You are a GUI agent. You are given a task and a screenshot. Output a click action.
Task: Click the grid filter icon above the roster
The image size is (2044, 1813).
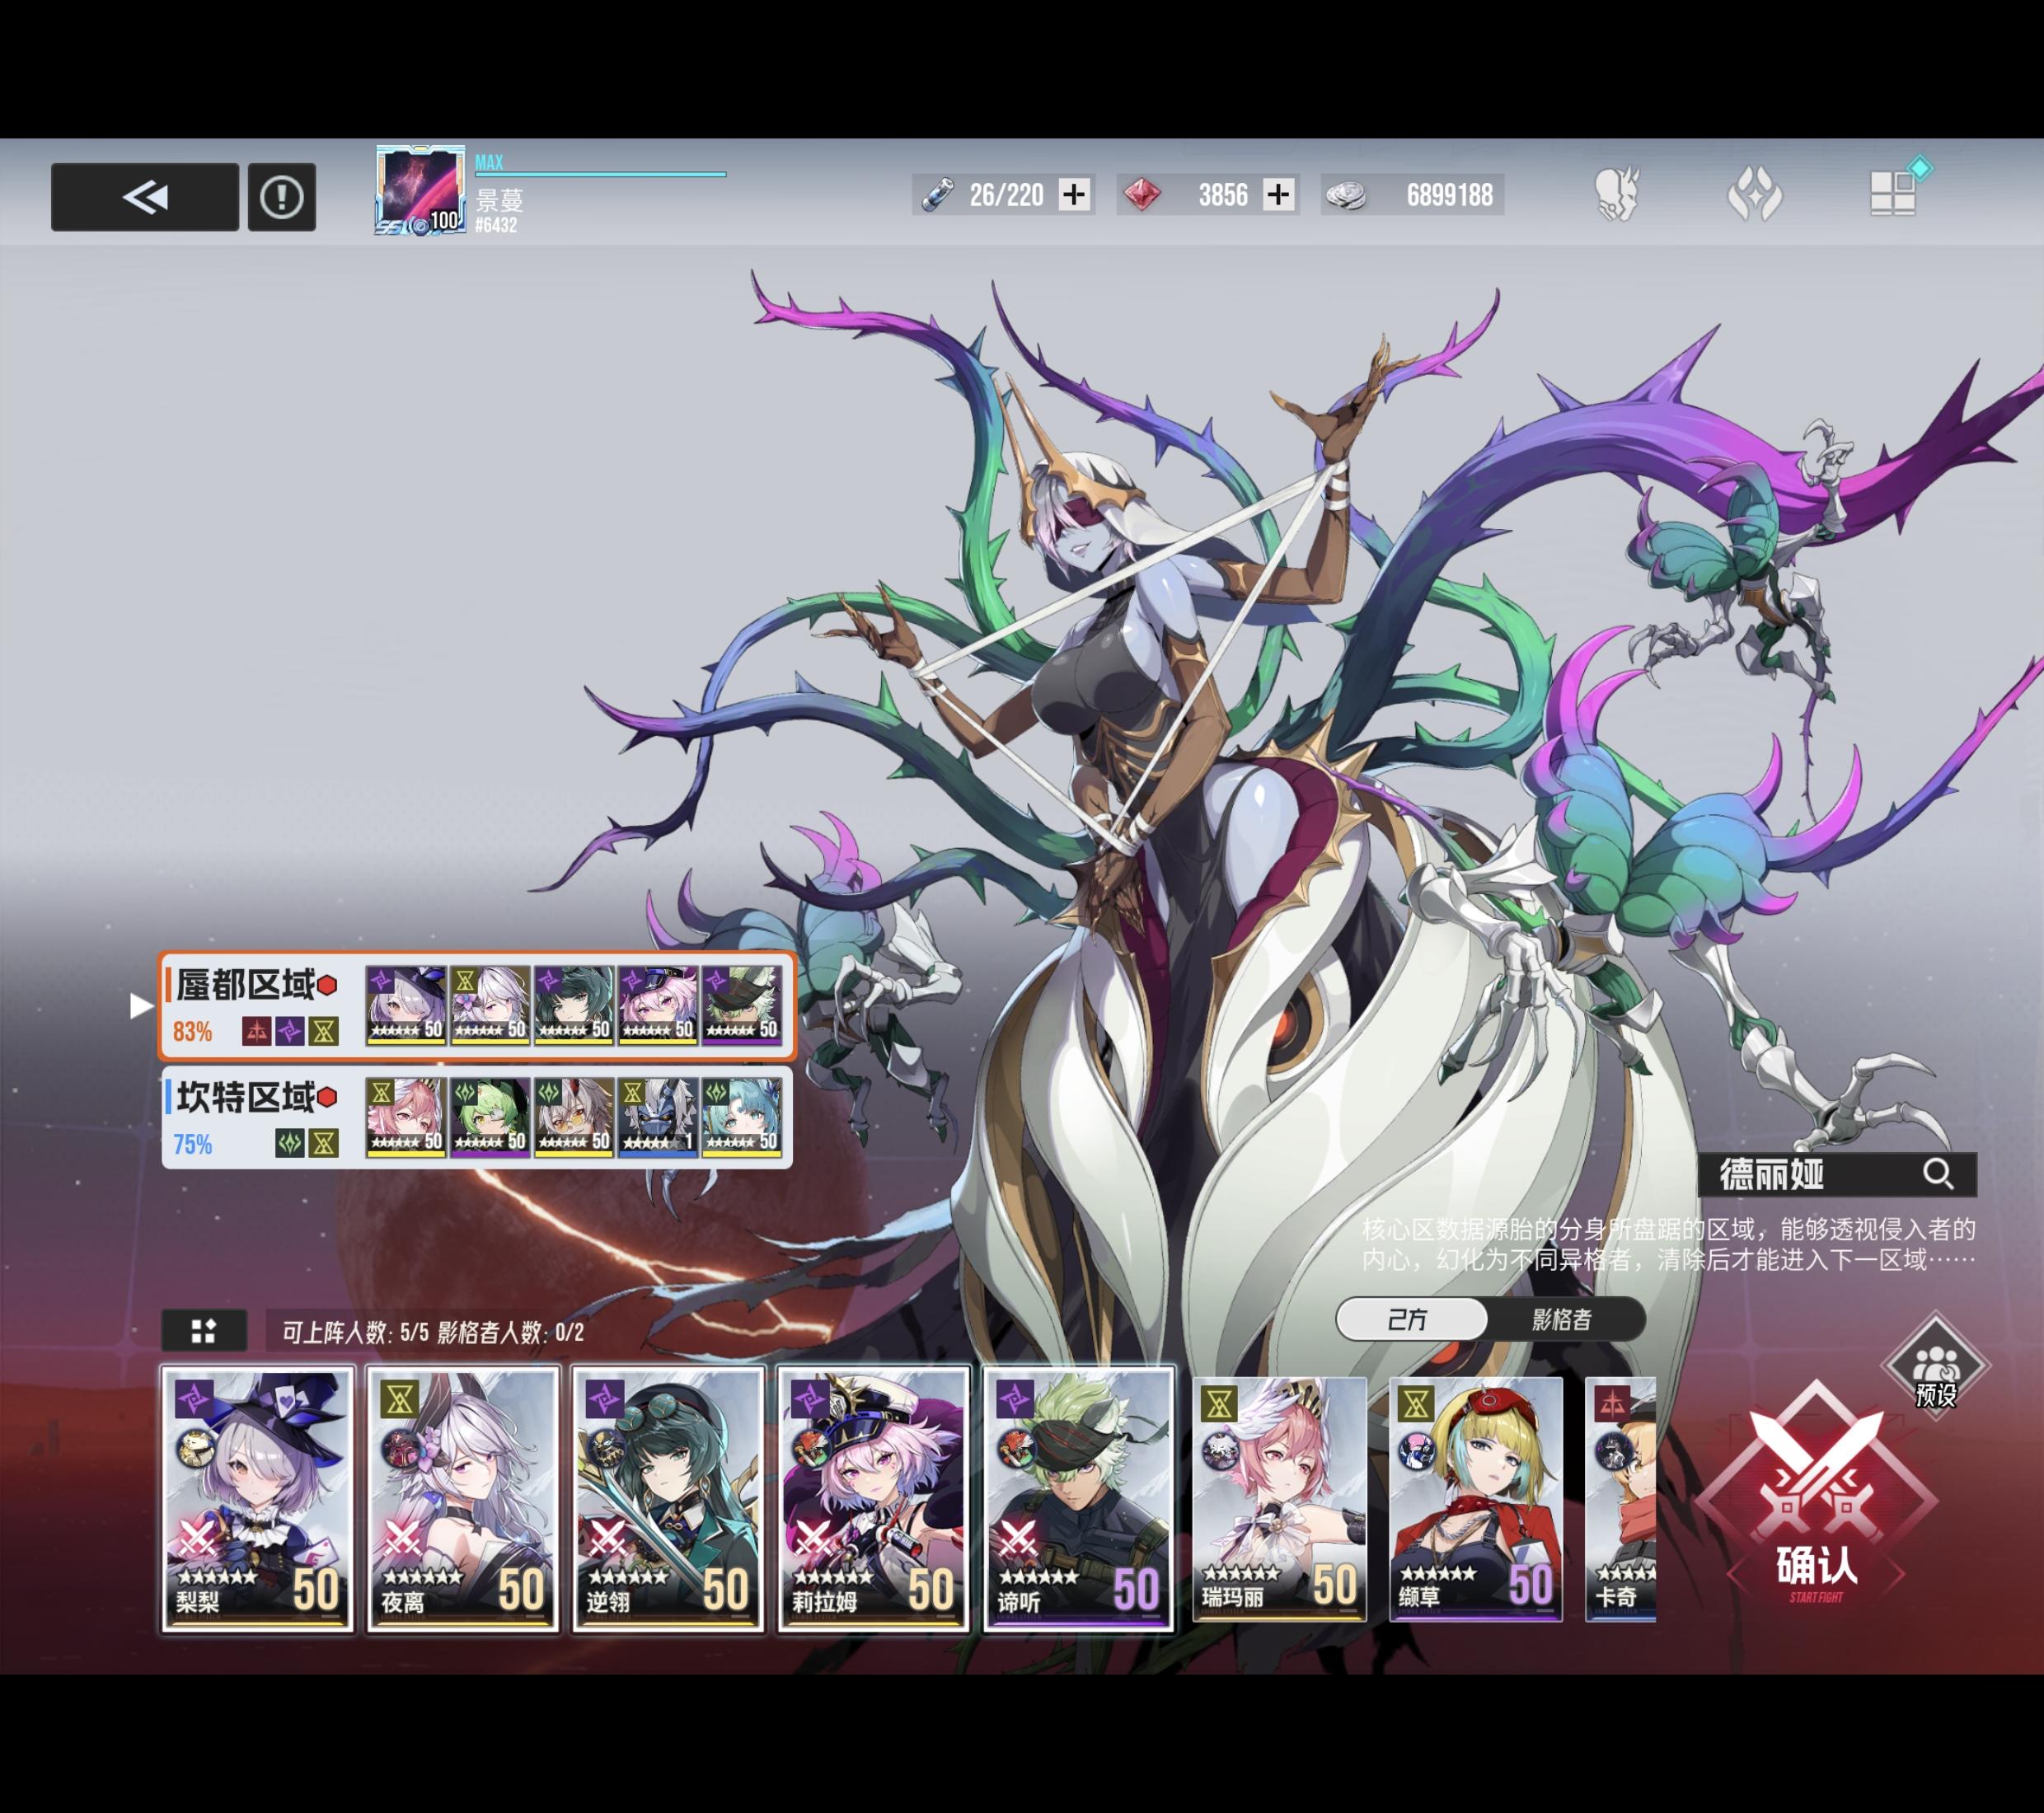[x=204, y=1331]
